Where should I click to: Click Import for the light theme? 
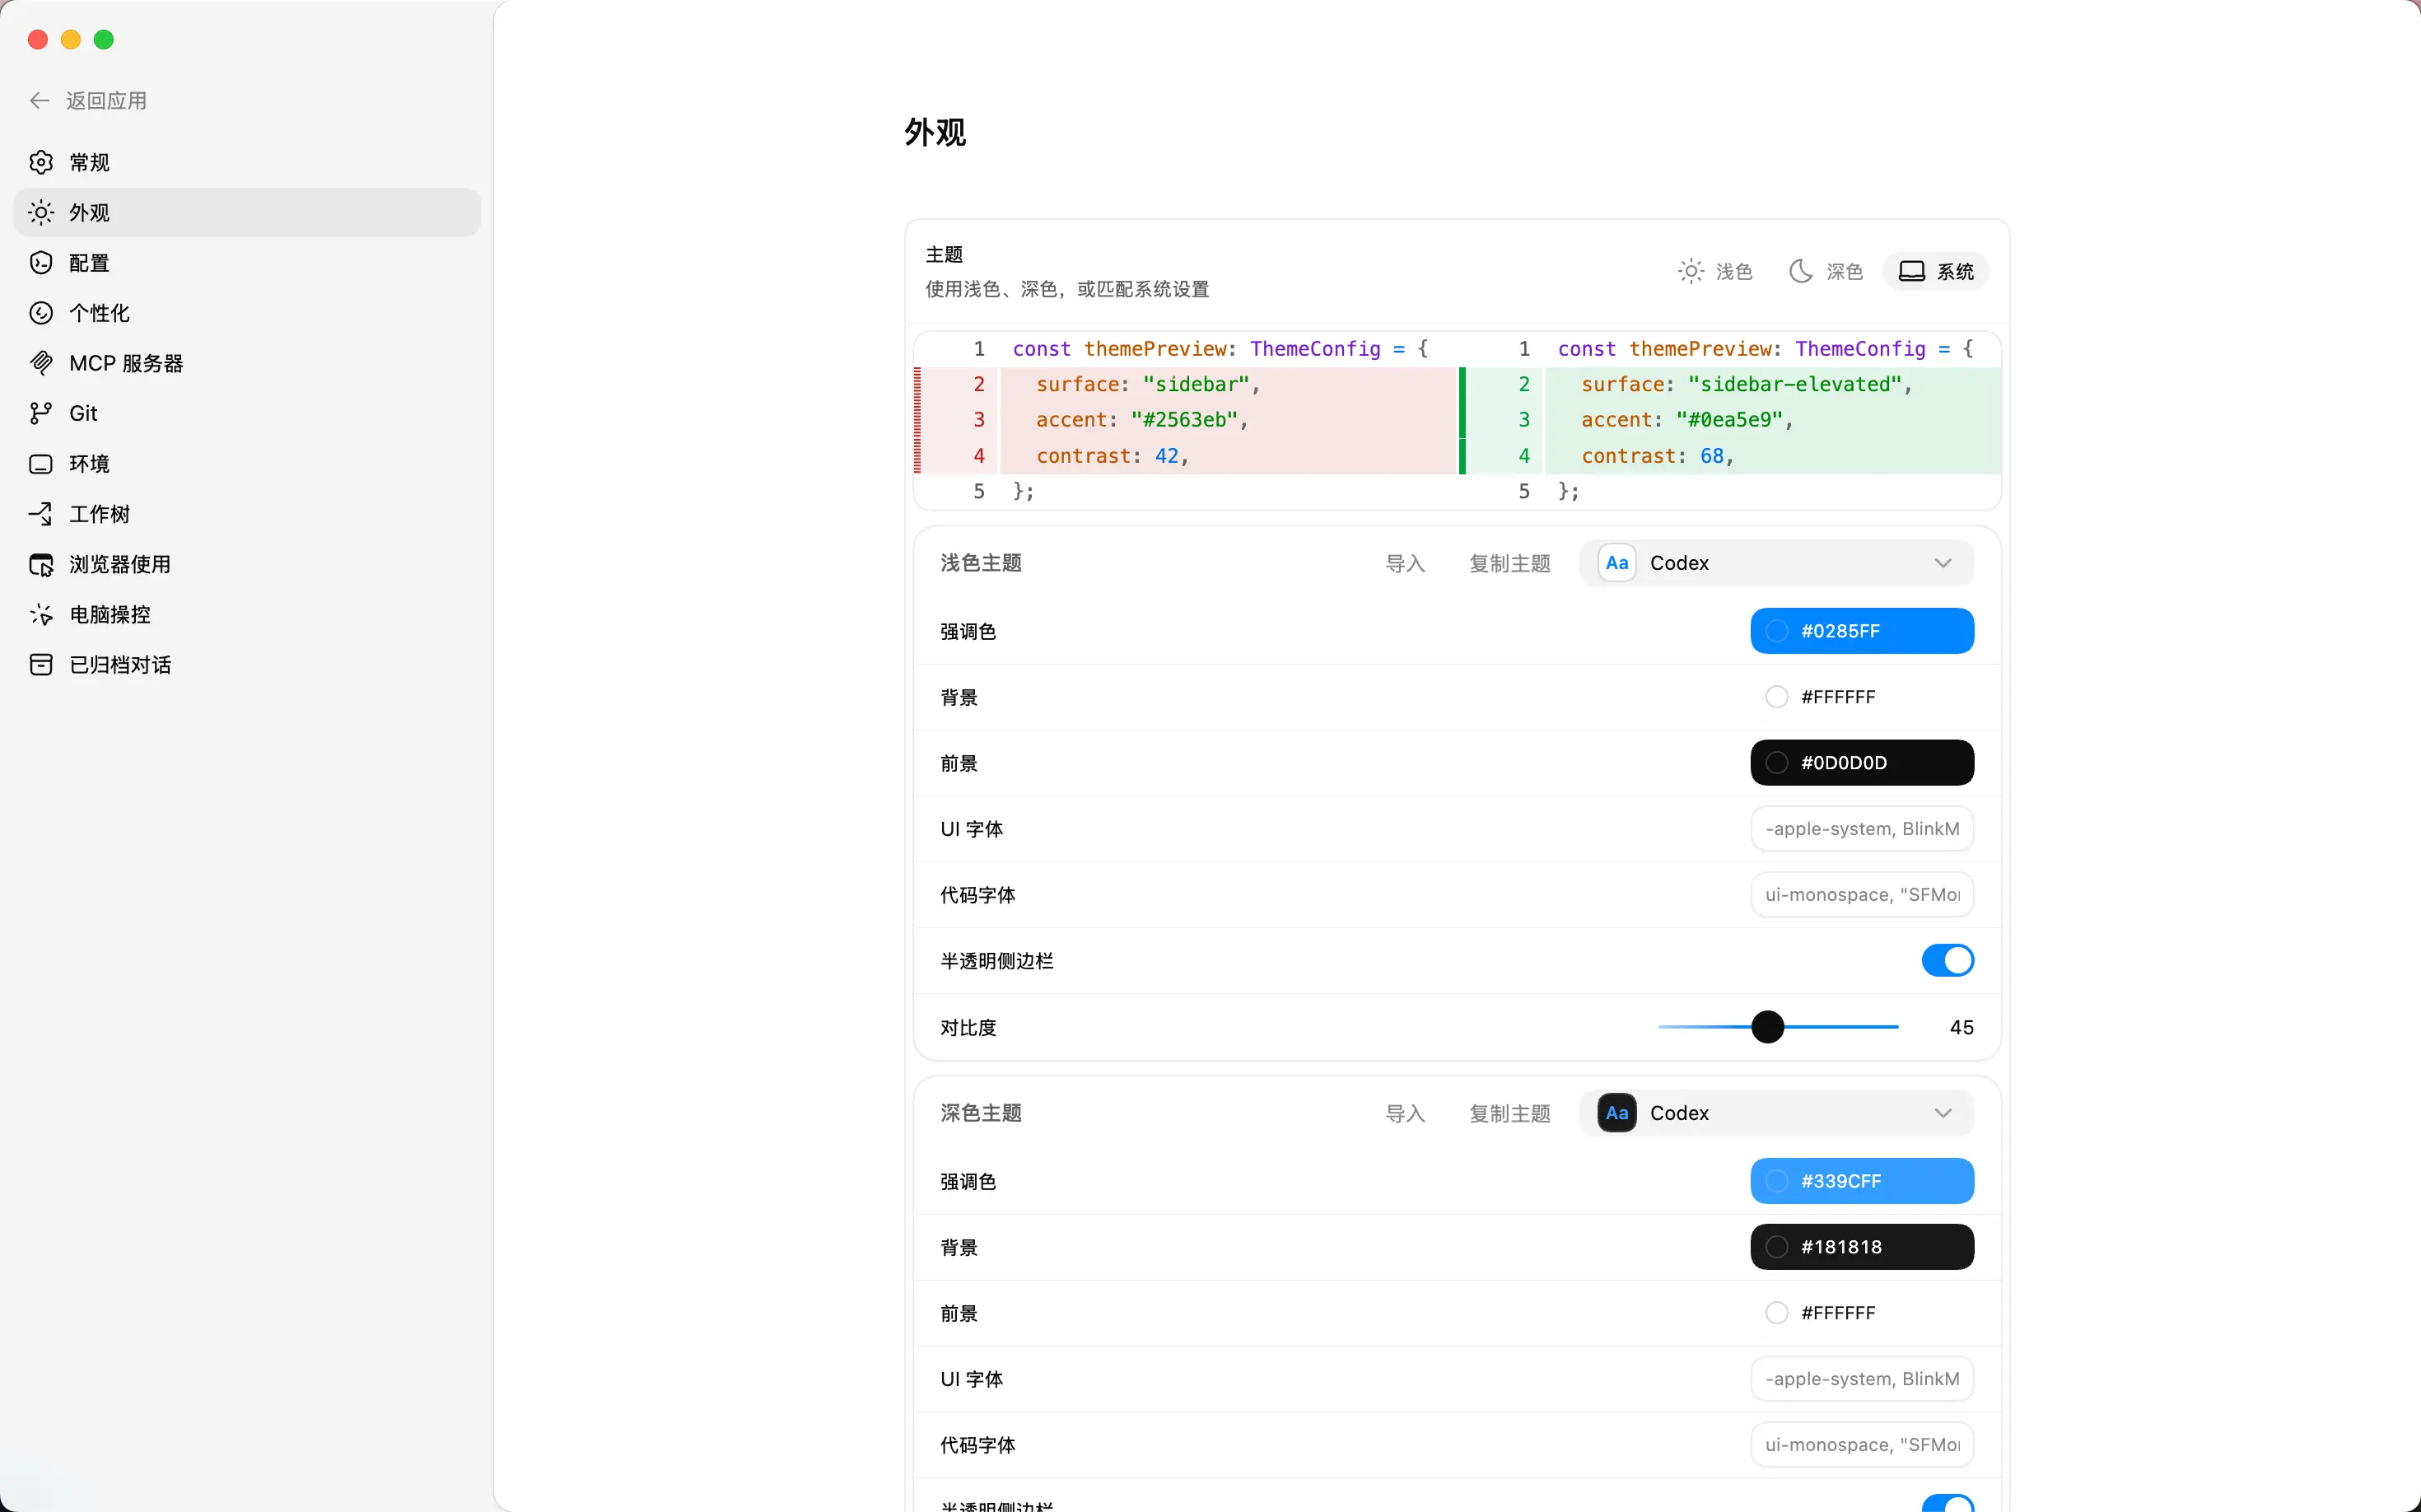coord(1404,563)
